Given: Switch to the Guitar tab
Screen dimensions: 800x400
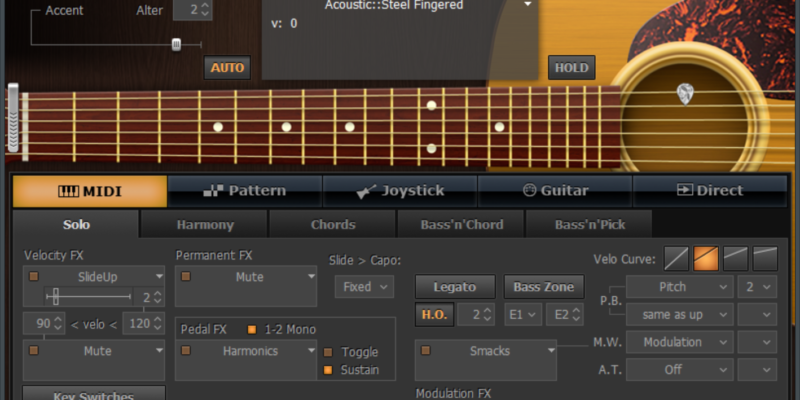Looking at the screenshot, I should coord(555,191).
